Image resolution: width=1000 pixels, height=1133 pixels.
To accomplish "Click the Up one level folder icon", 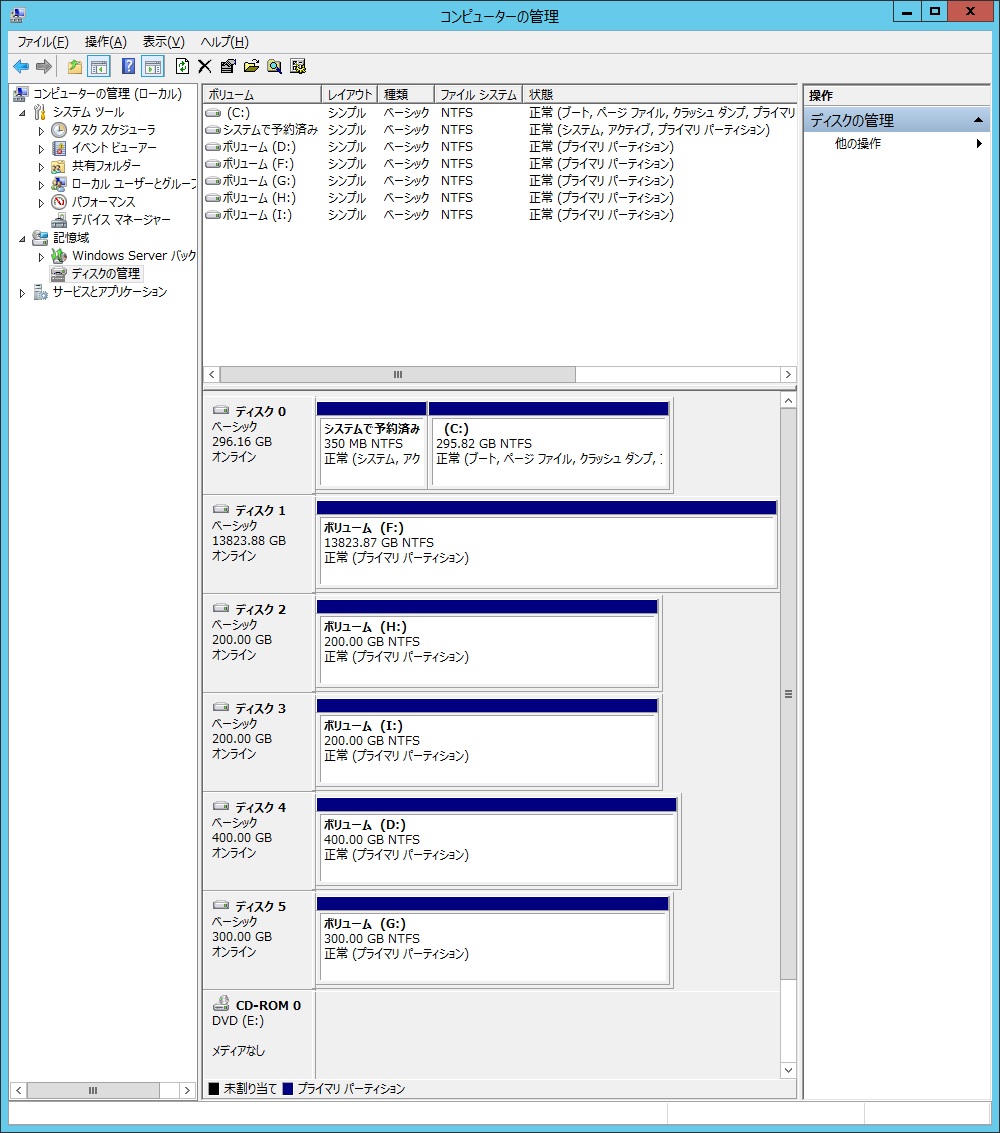I will [75, 67].
